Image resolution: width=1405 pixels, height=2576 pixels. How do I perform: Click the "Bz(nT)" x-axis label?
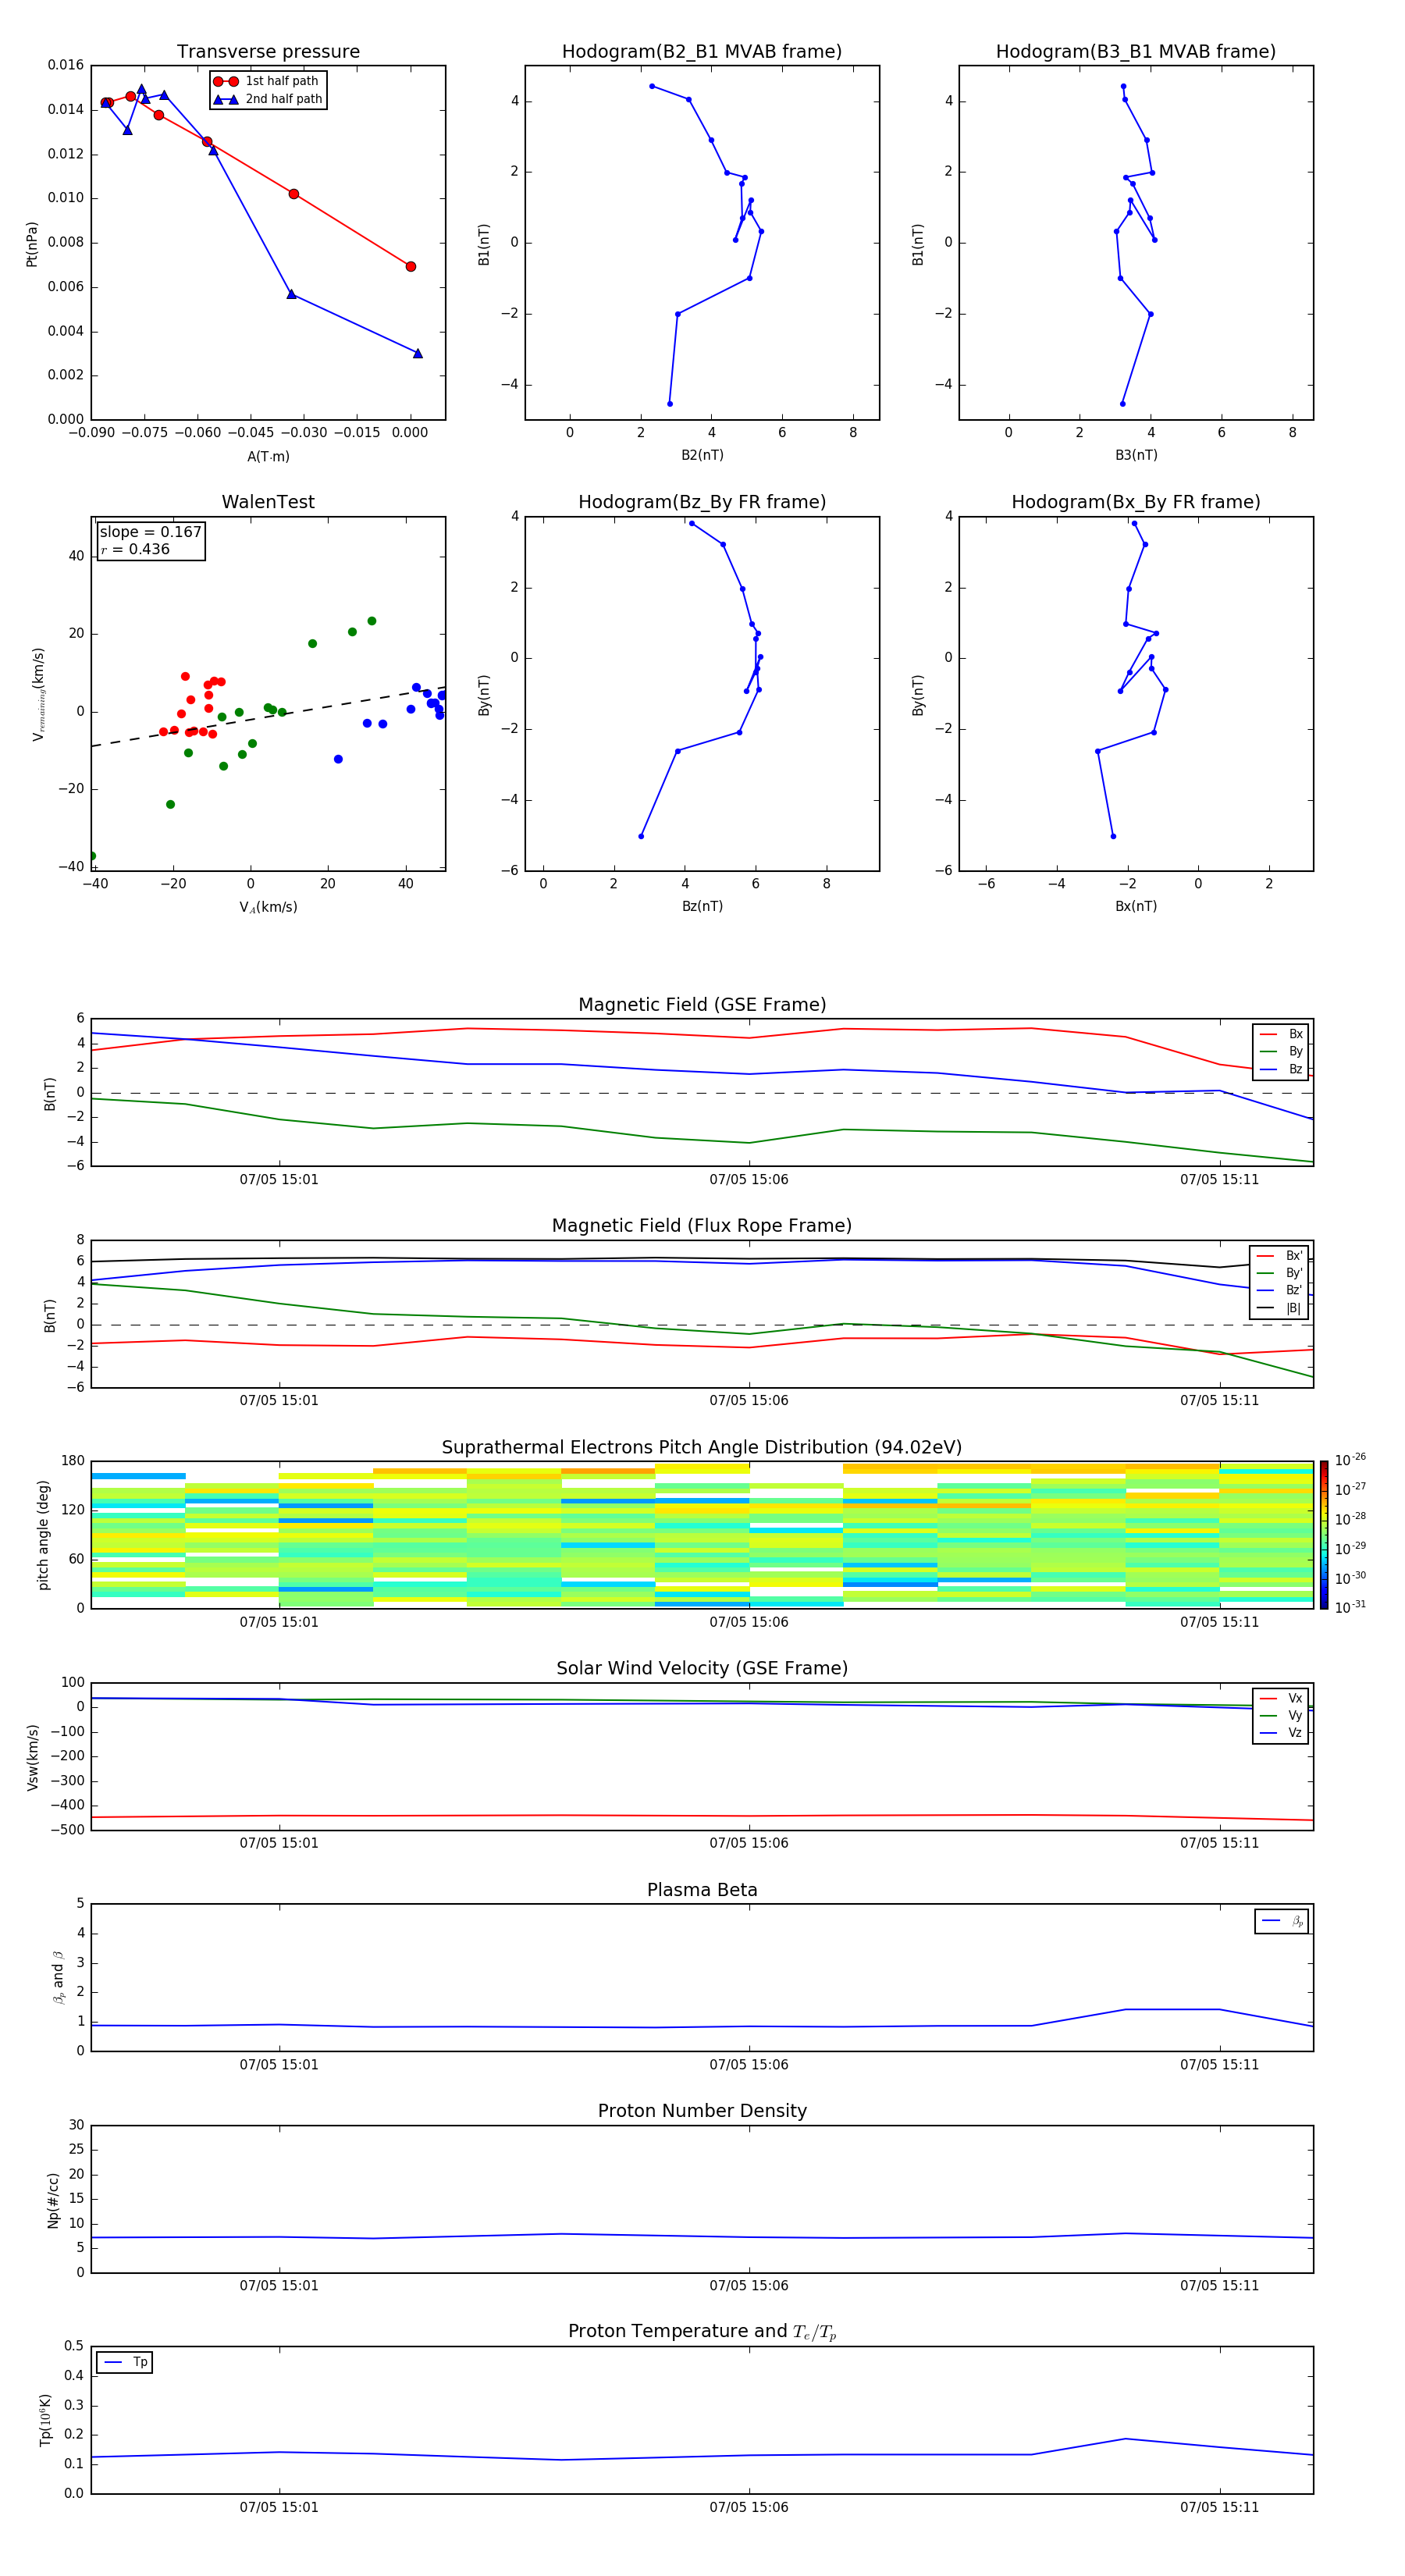pos(702,906)
